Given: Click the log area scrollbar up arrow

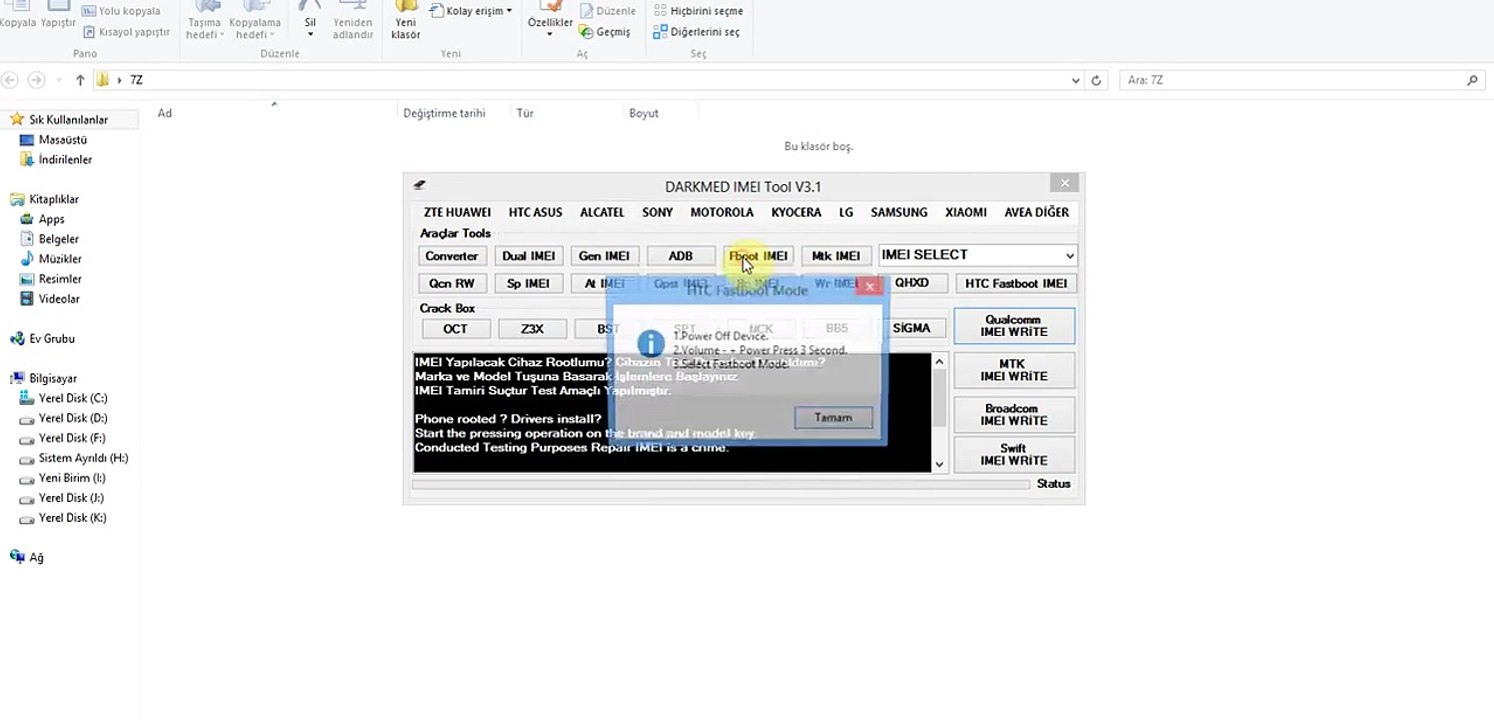Looking at the screenshot, I should 939,360.
